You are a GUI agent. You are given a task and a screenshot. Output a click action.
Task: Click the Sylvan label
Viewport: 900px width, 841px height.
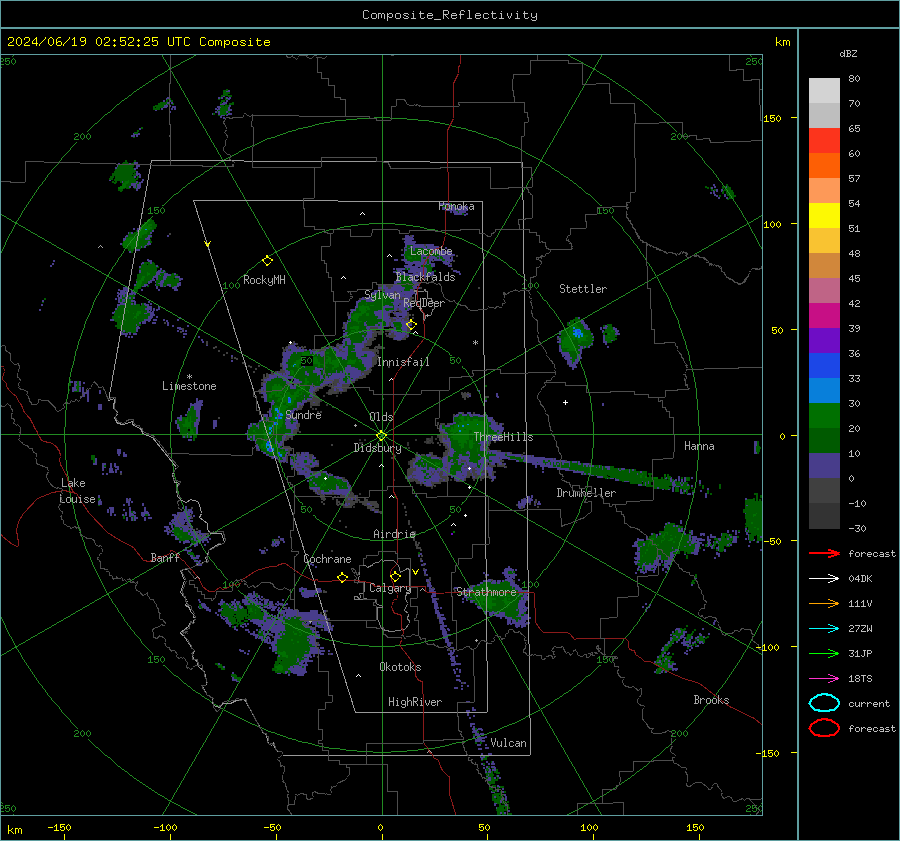[382, 295]
